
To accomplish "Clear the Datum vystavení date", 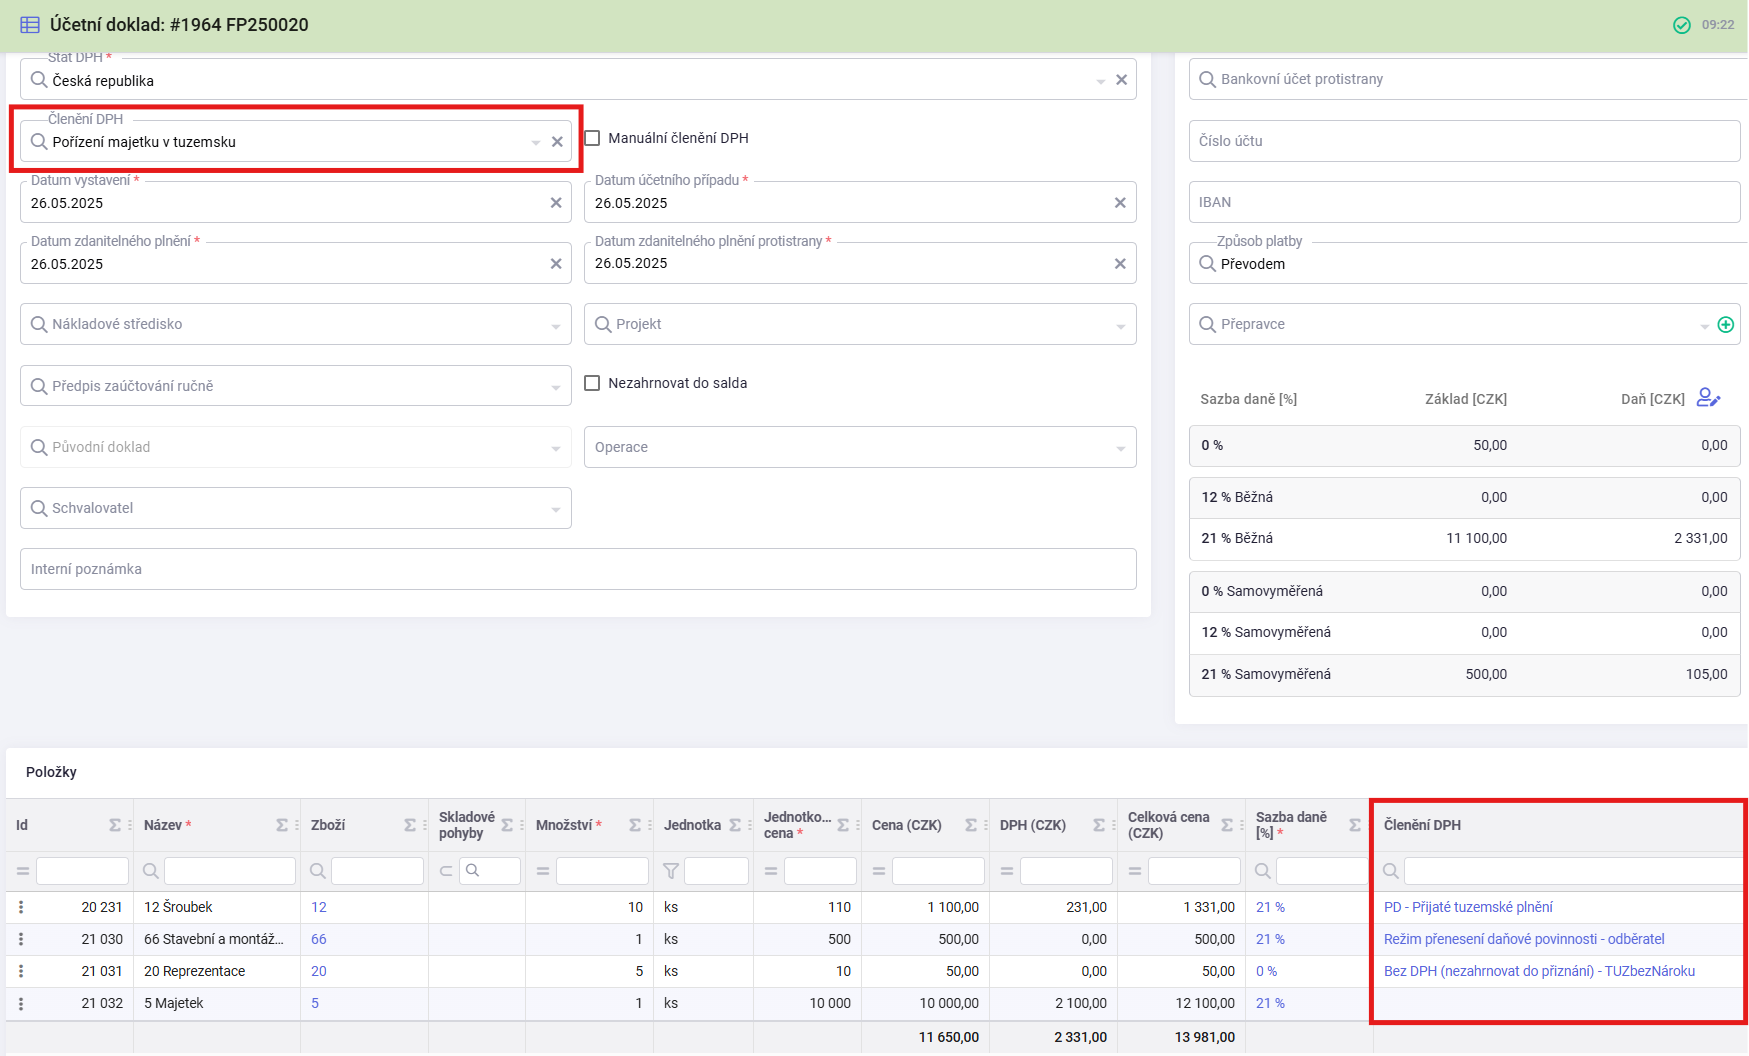I will 556,203.
